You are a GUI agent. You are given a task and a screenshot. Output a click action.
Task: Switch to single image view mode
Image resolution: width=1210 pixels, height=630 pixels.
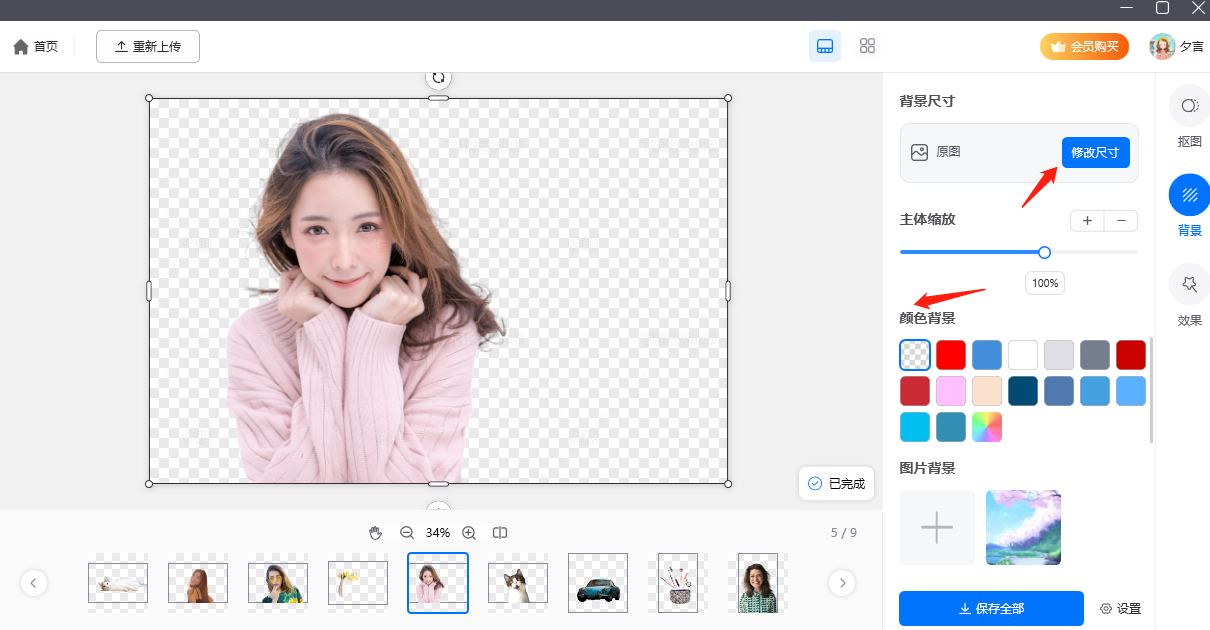tap(825, 46)
